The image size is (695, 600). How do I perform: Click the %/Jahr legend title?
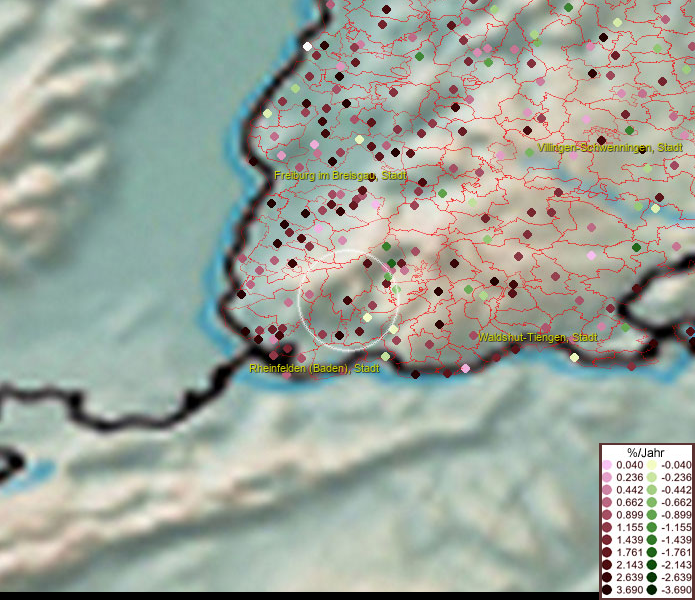point(645,452)
